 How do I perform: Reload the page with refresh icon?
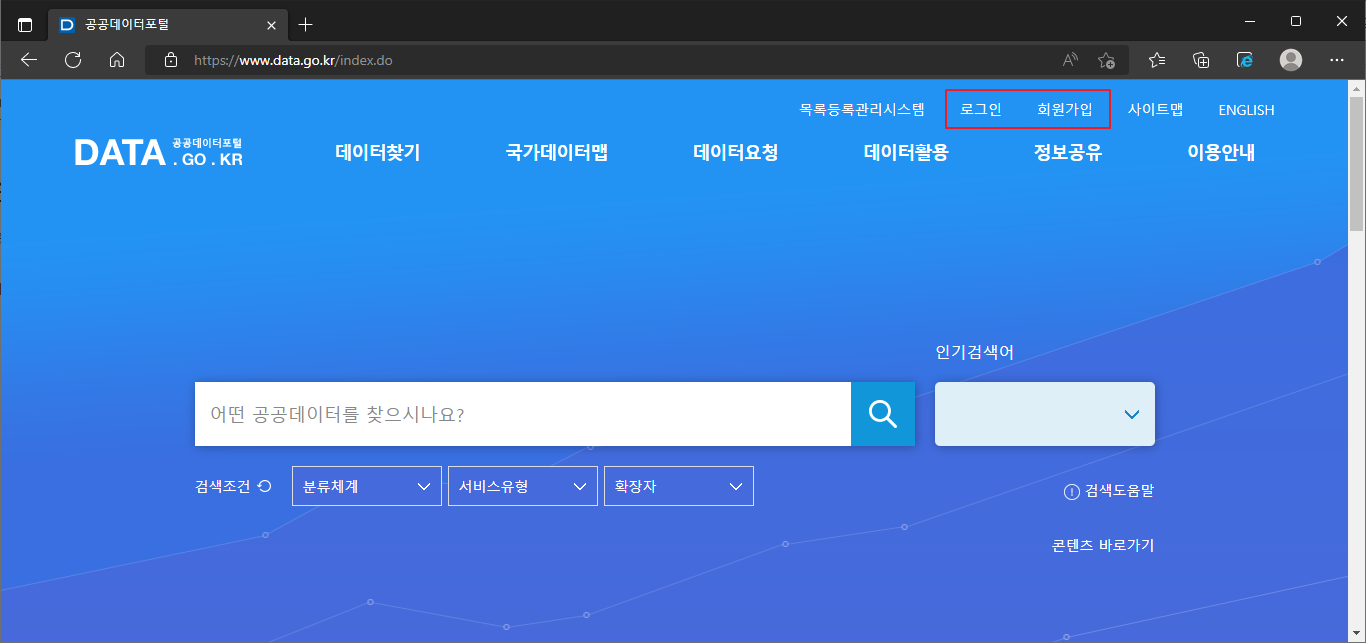click(x=73, y=60)
